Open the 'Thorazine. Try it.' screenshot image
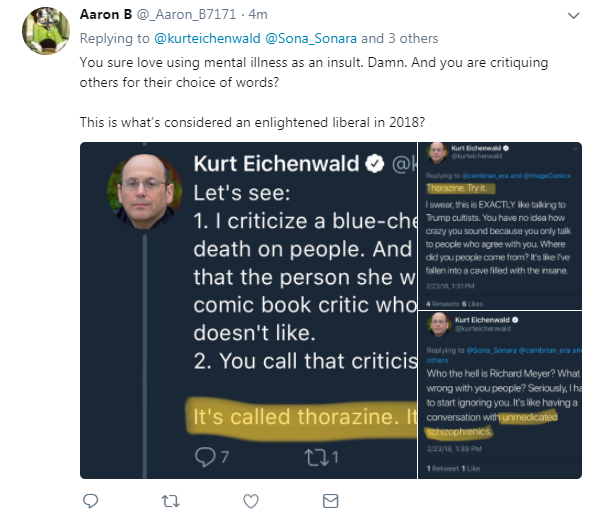 500,226
